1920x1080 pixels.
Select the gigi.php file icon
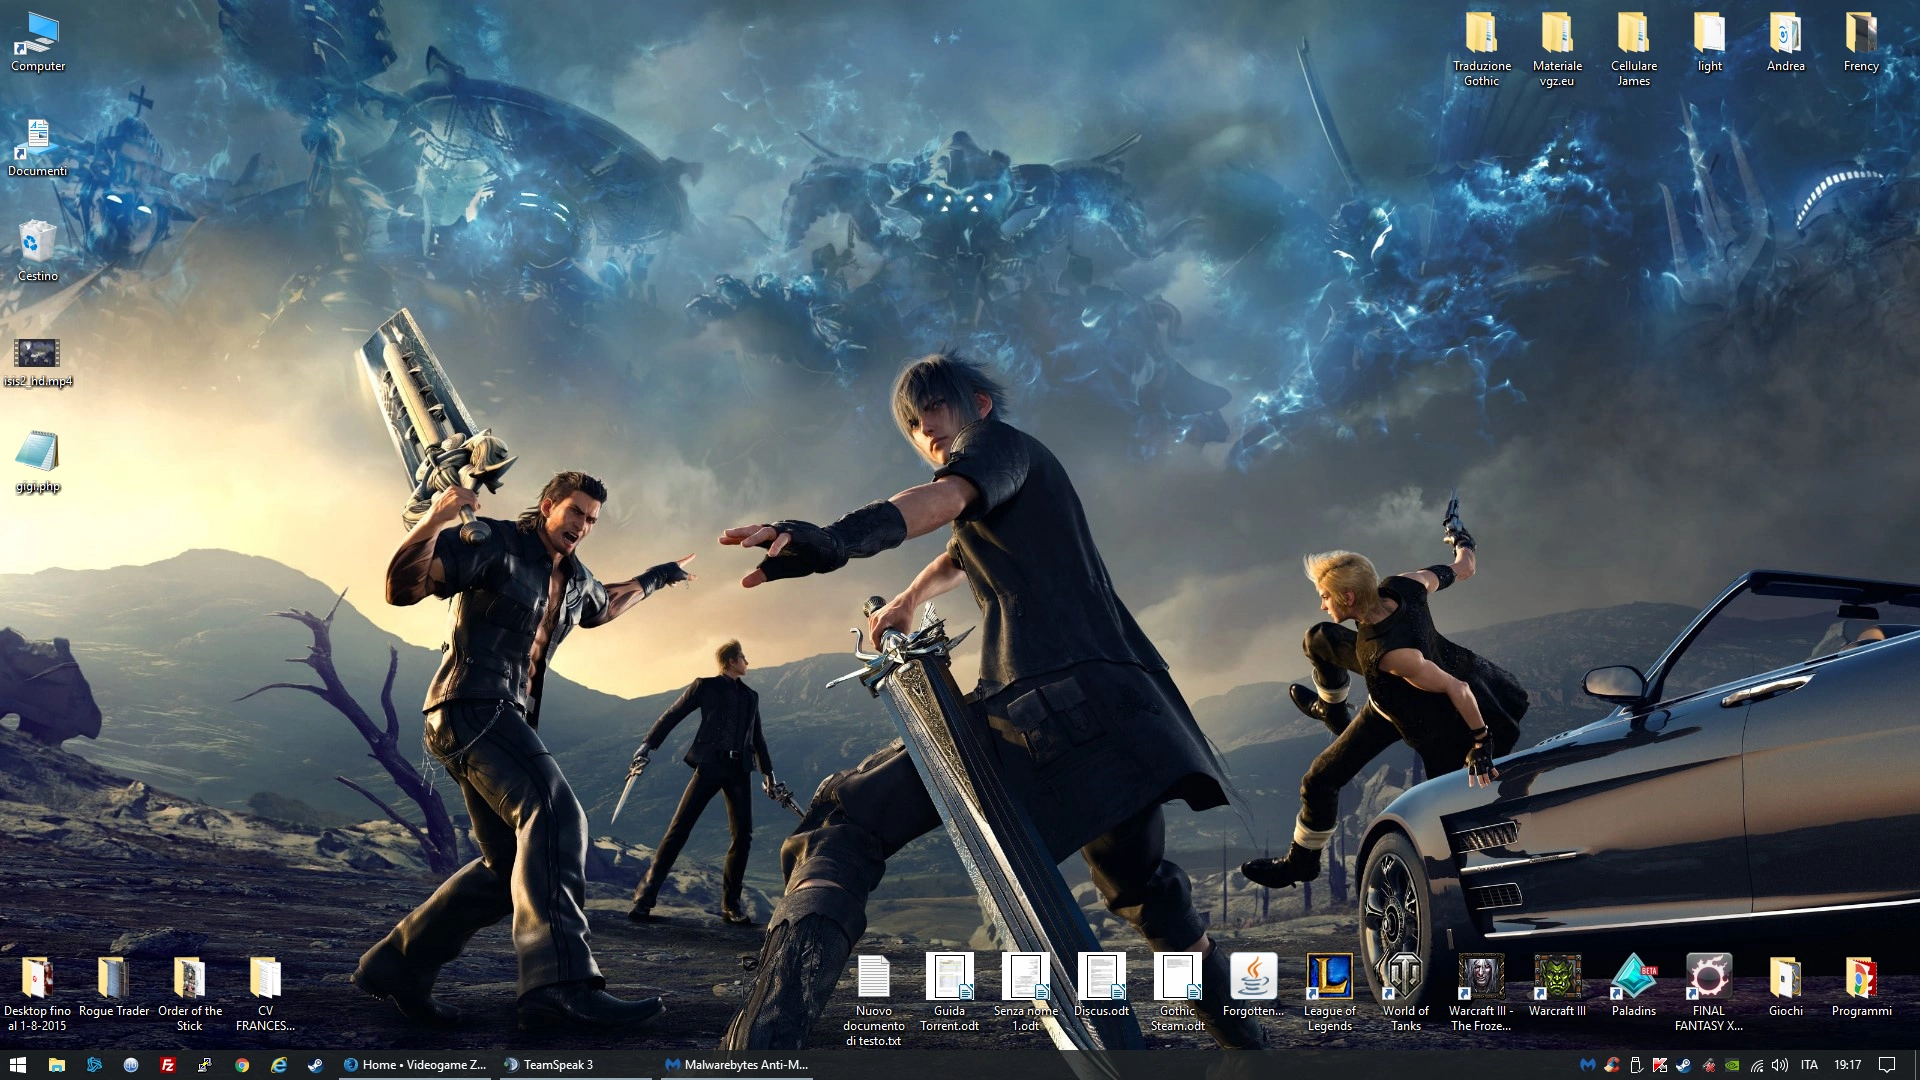[38, 462]
